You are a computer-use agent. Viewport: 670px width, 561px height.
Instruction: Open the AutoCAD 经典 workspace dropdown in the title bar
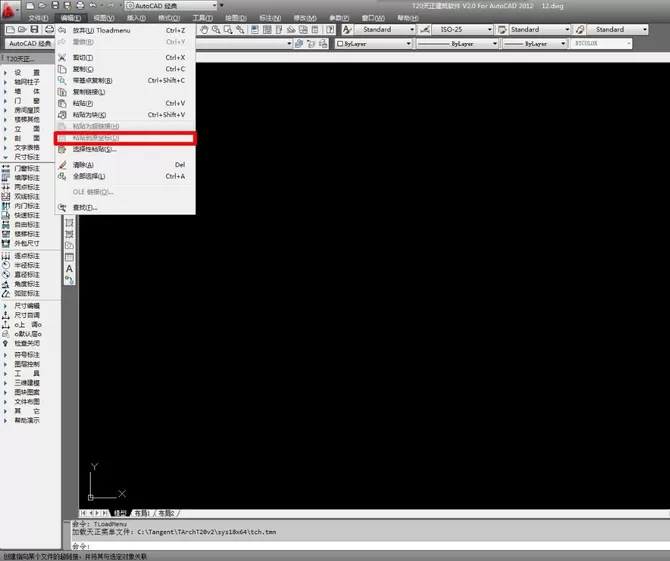tap(171, 6)
